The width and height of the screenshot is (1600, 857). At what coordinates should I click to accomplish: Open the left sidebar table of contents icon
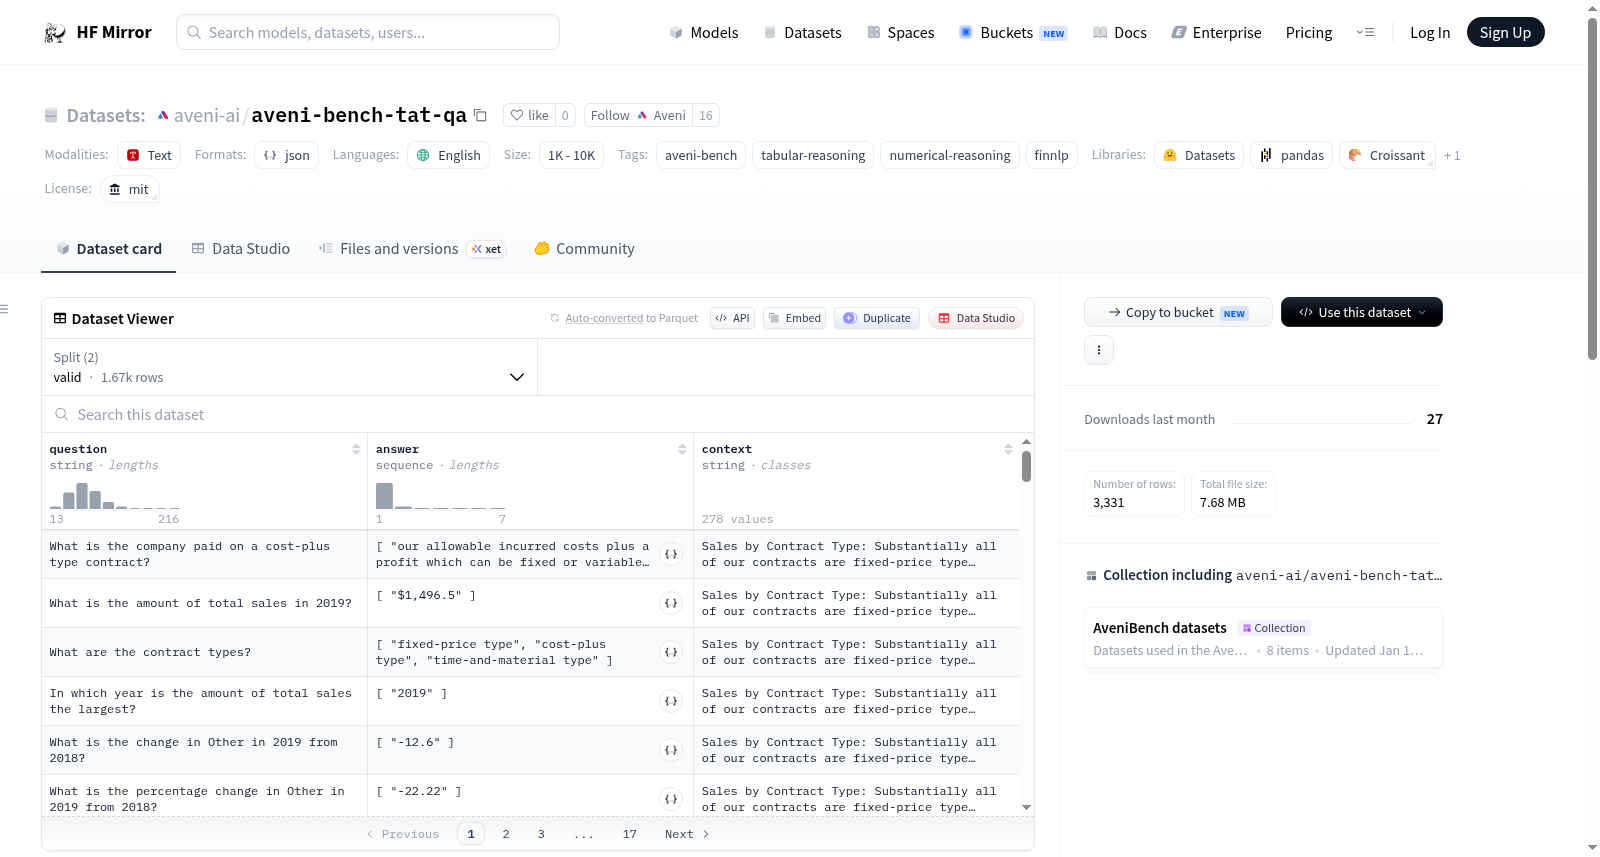(5, 309)
